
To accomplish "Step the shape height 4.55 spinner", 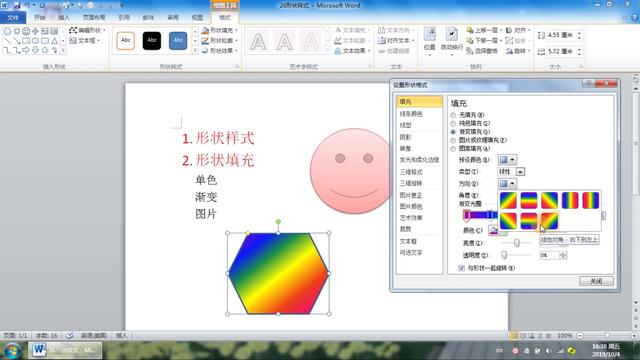I will point(579,35).
